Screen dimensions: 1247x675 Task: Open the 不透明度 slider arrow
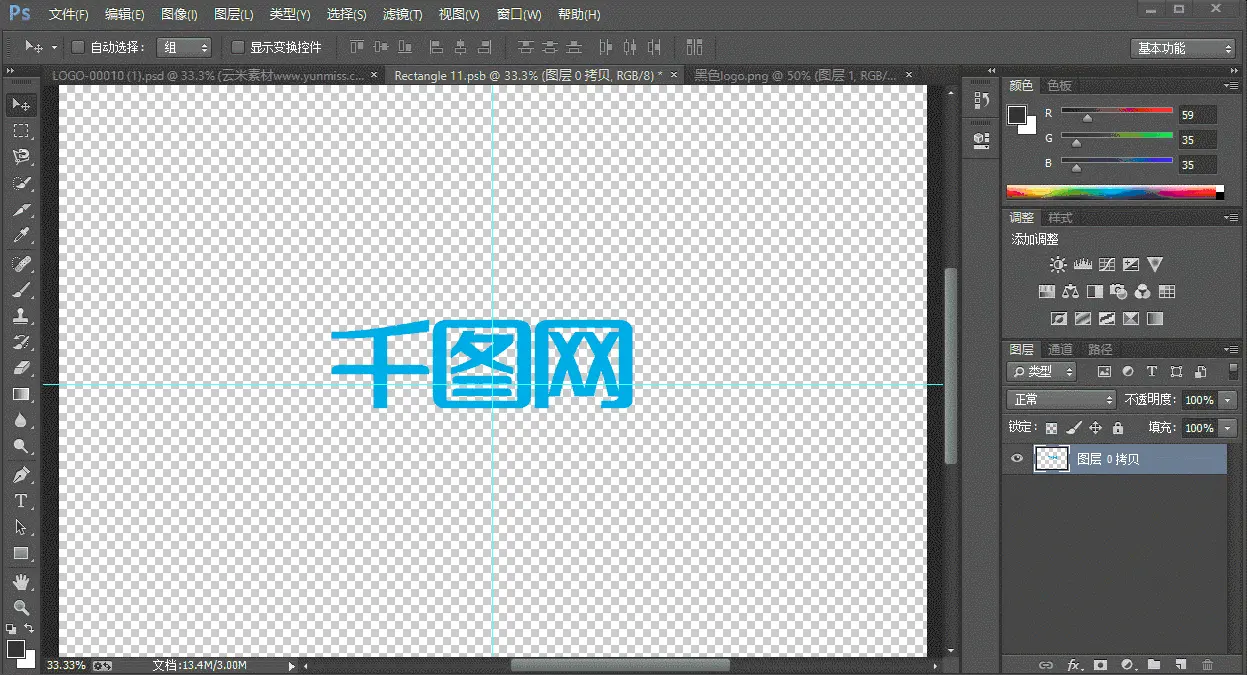coord(1228,400)
